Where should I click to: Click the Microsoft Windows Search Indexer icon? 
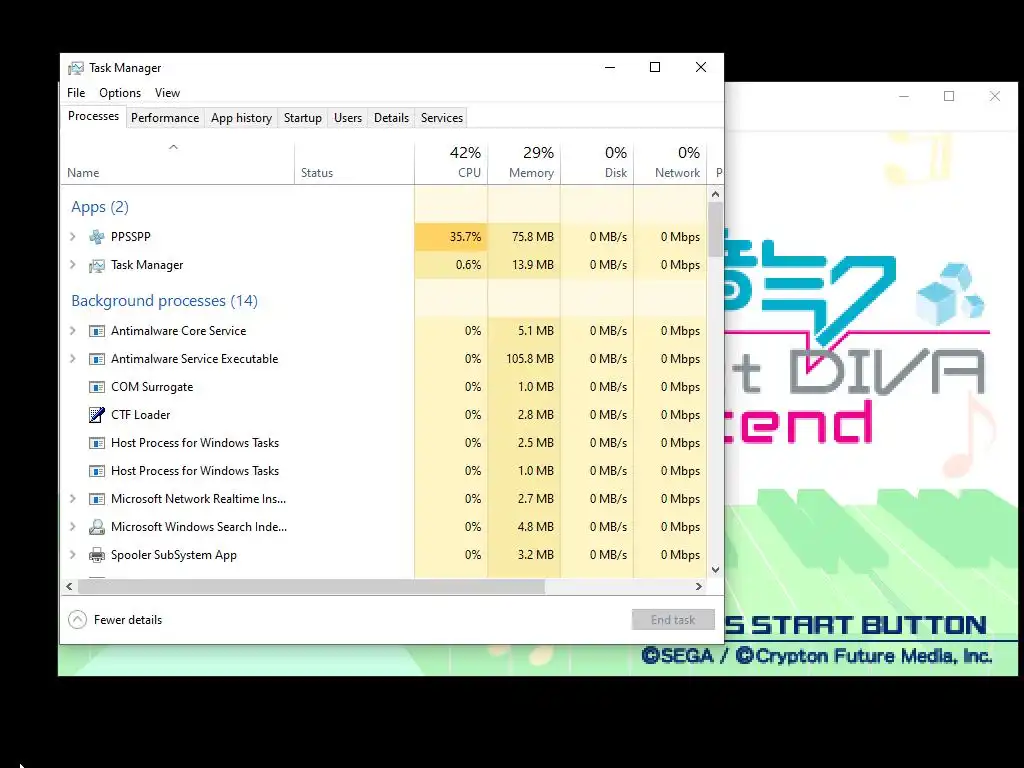click(97, 527)
